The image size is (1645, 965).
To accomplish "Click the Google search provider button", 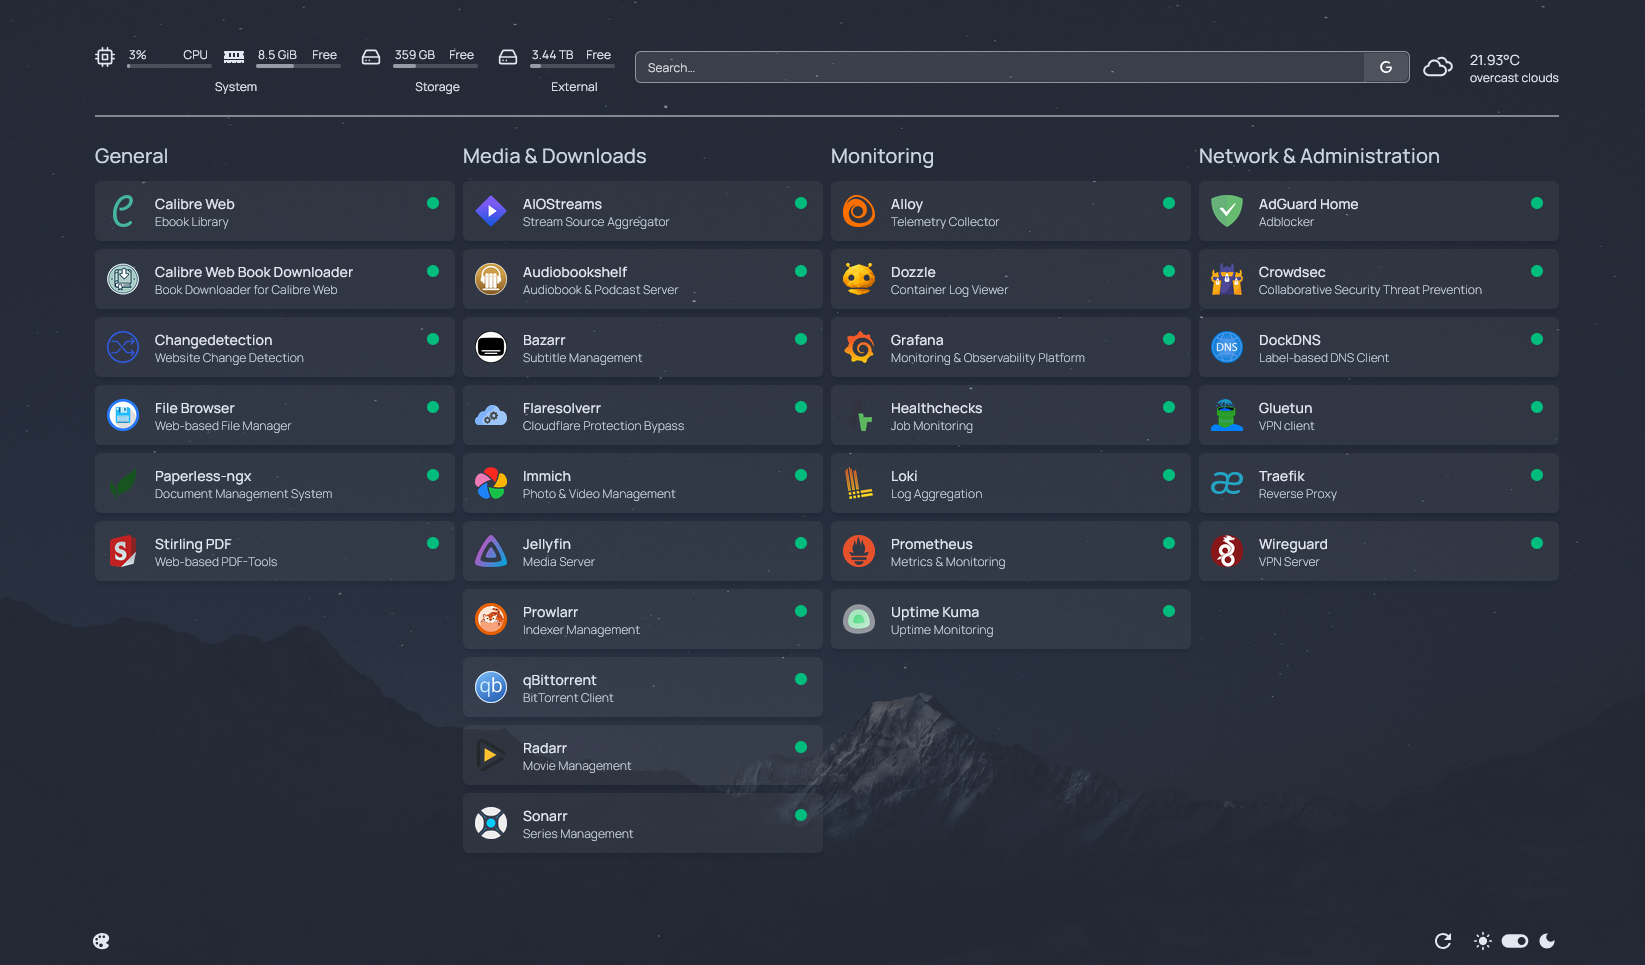I will click(x=1386, y=67).
